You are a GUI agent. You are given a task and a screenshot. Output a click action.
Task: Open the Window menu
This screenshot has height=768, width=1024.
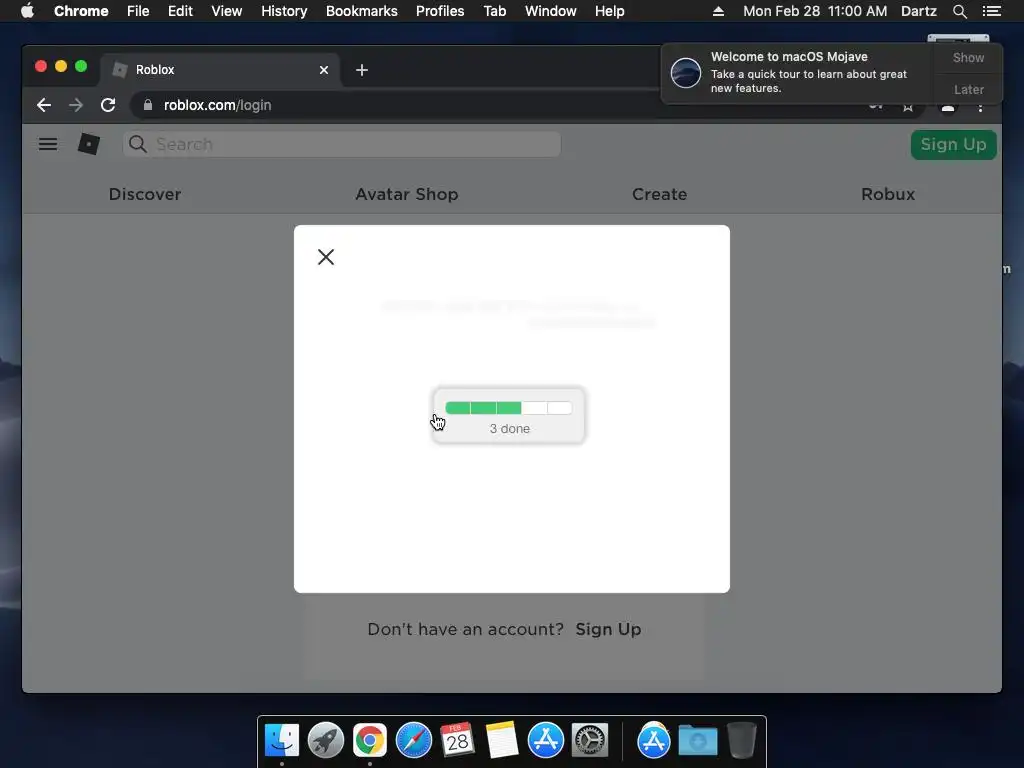pos(551,11)
